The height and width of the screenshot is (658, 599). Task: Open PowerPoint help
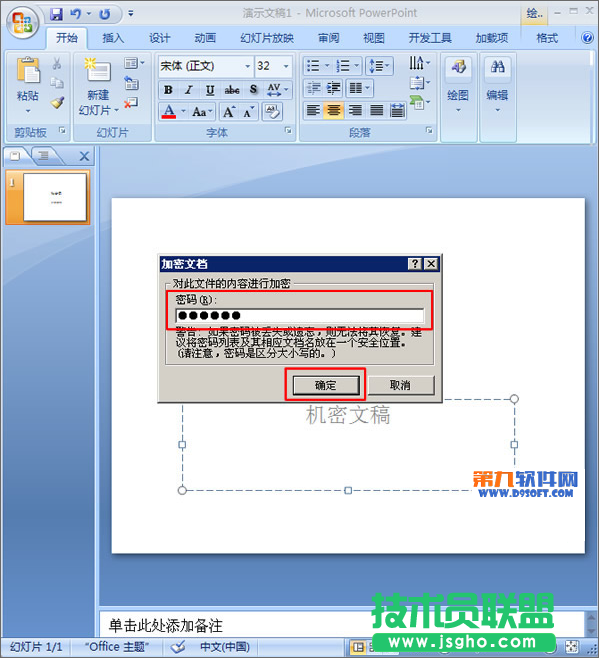pos(587,38)
